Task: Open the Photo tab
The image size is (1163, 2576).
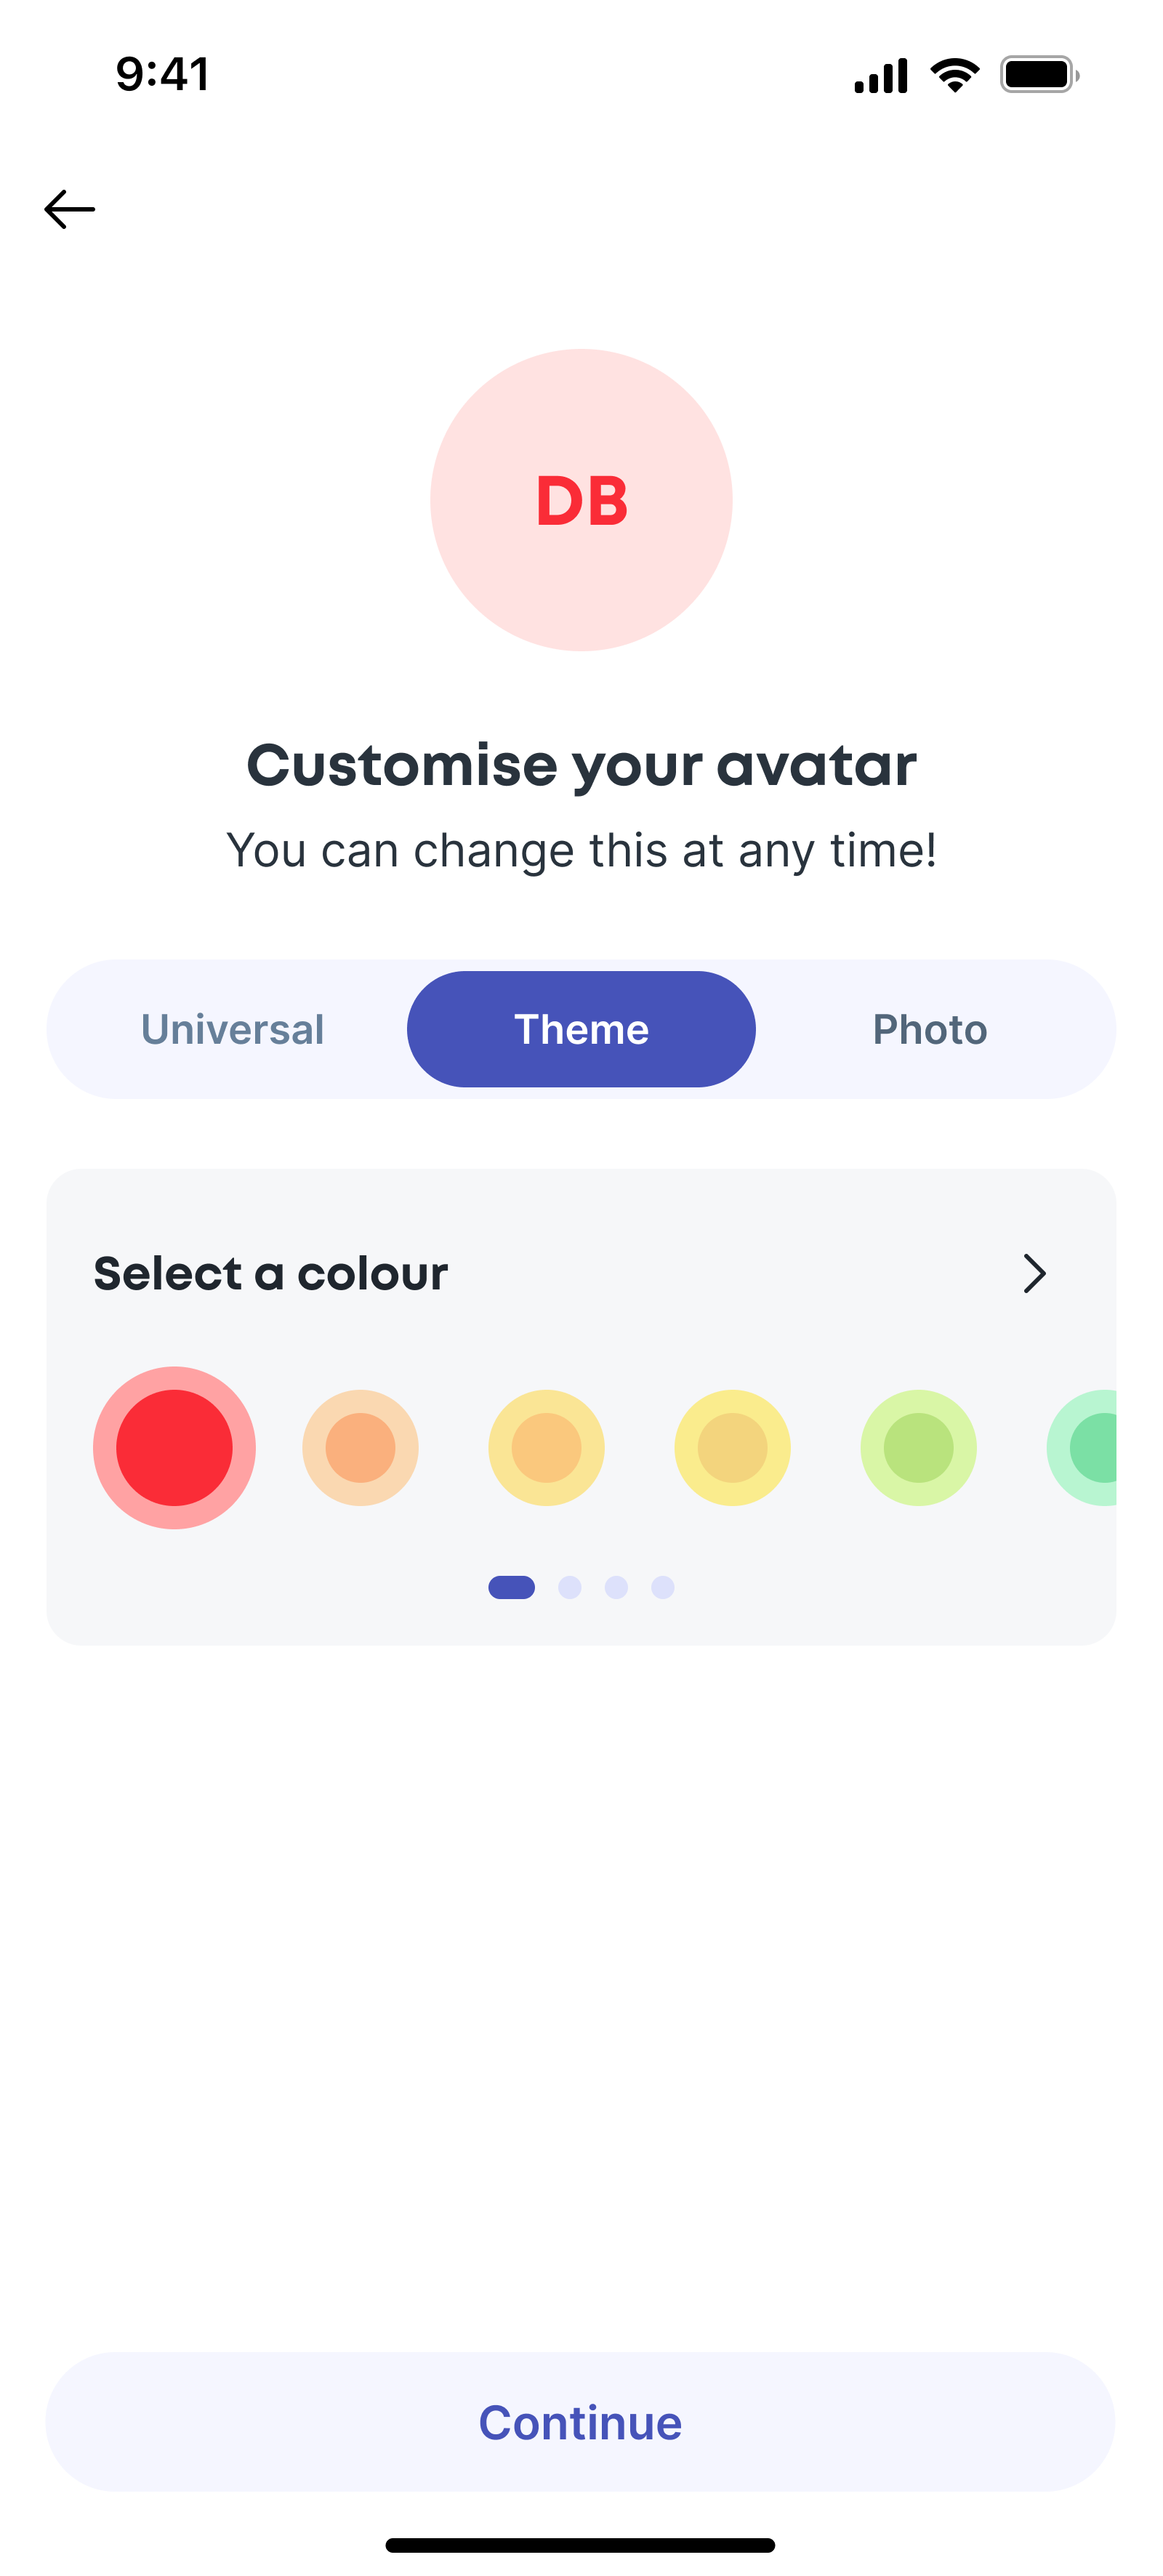Action: [930, 1030]
